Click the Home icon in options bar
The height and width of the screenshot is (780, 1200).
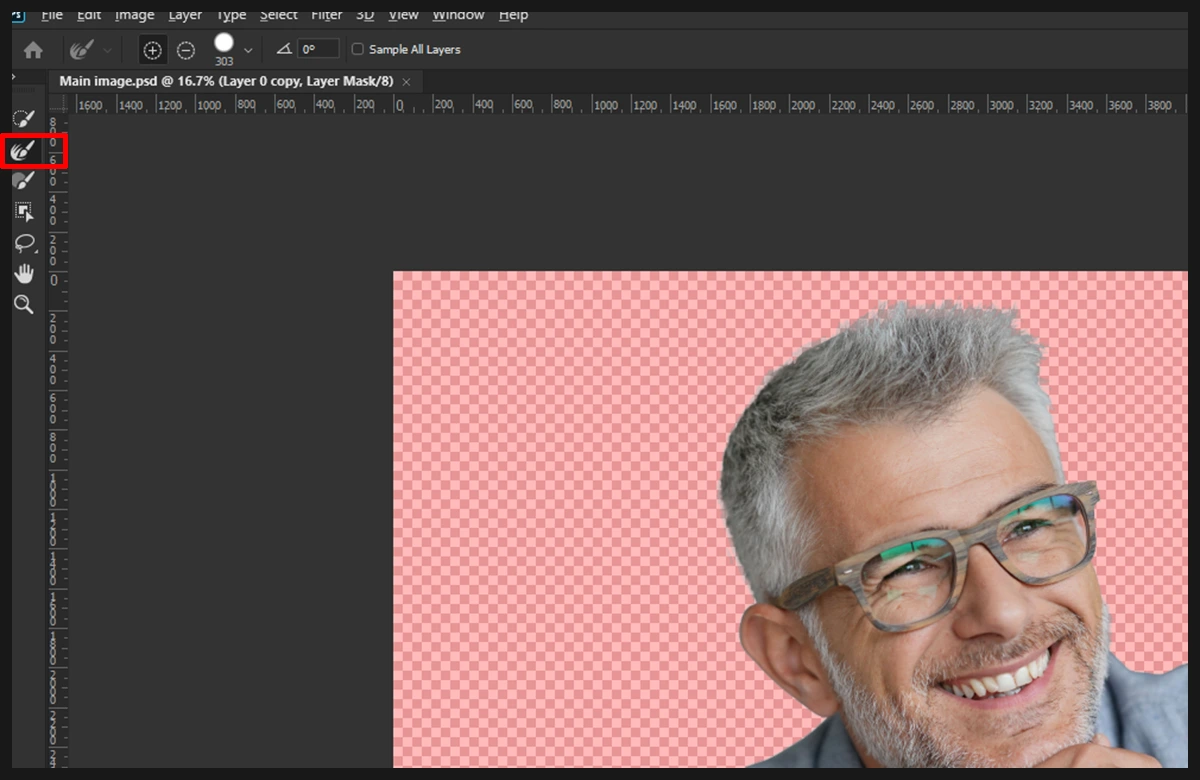33,49
